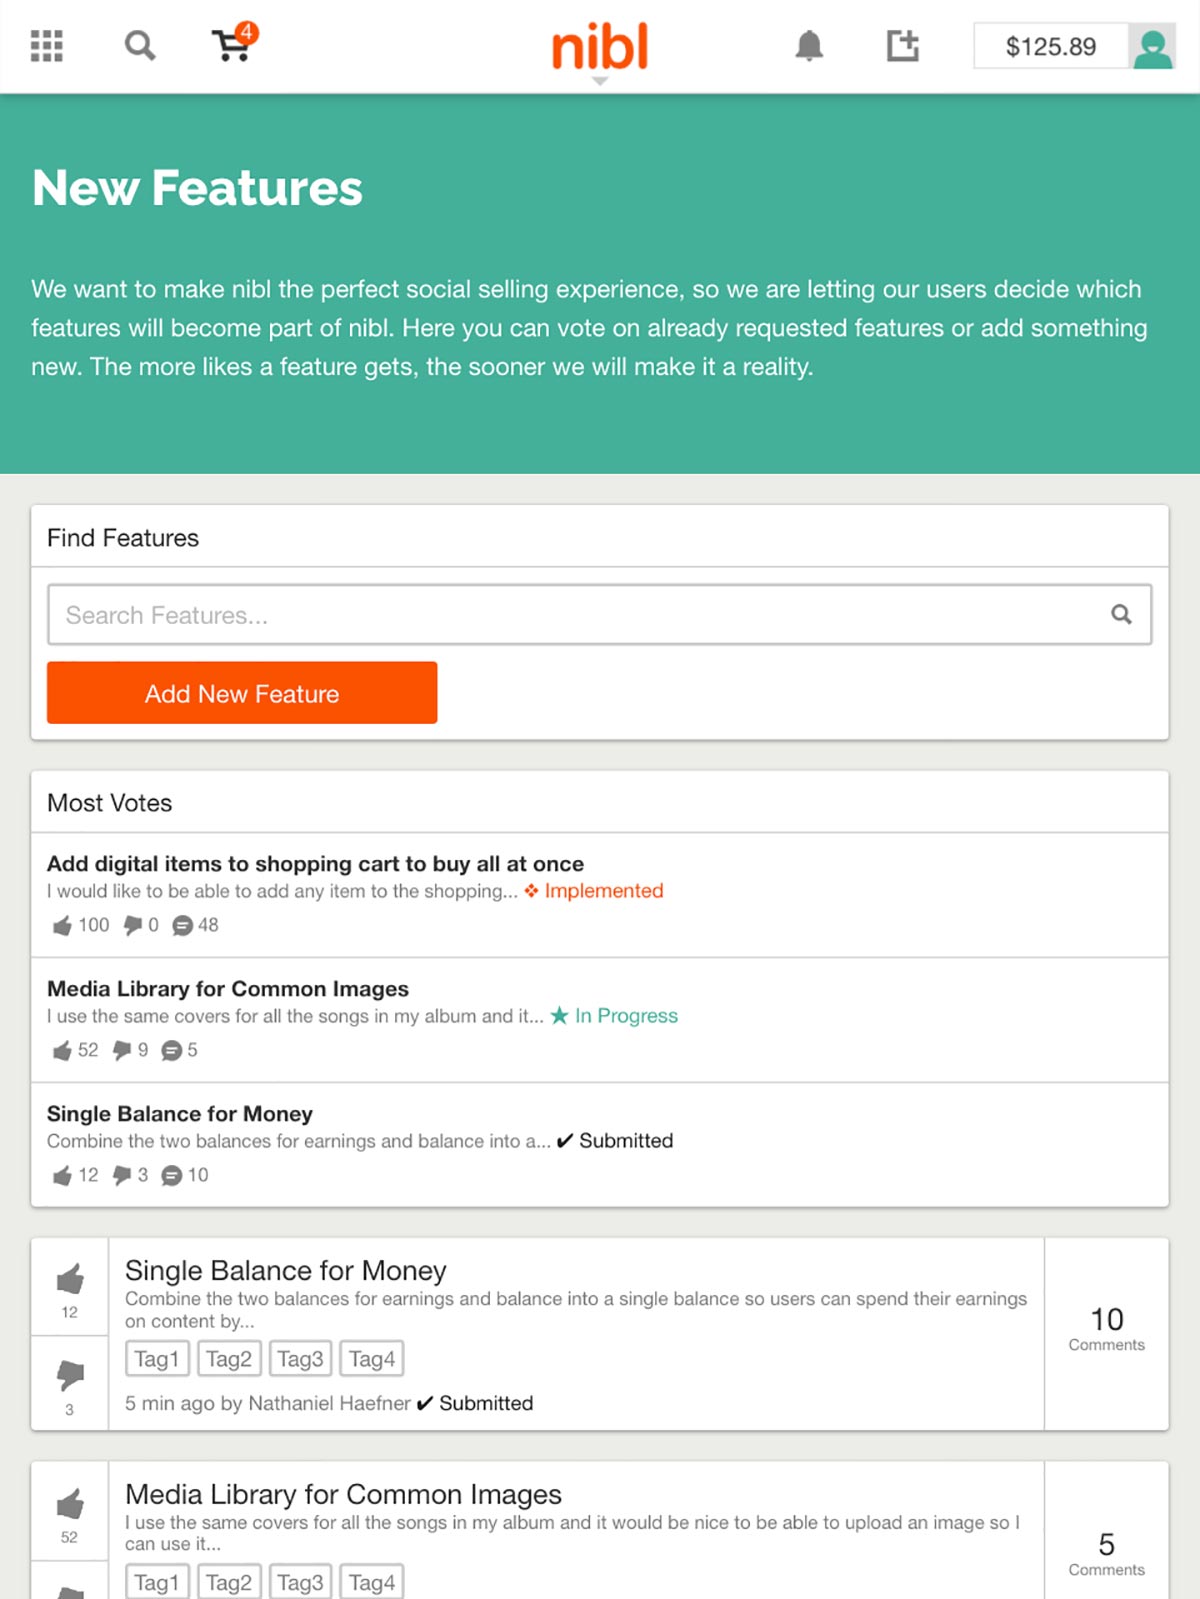
Task: Open 'Media Library for Common Images' in Most Votes
Action: click(x=228, y=988)
